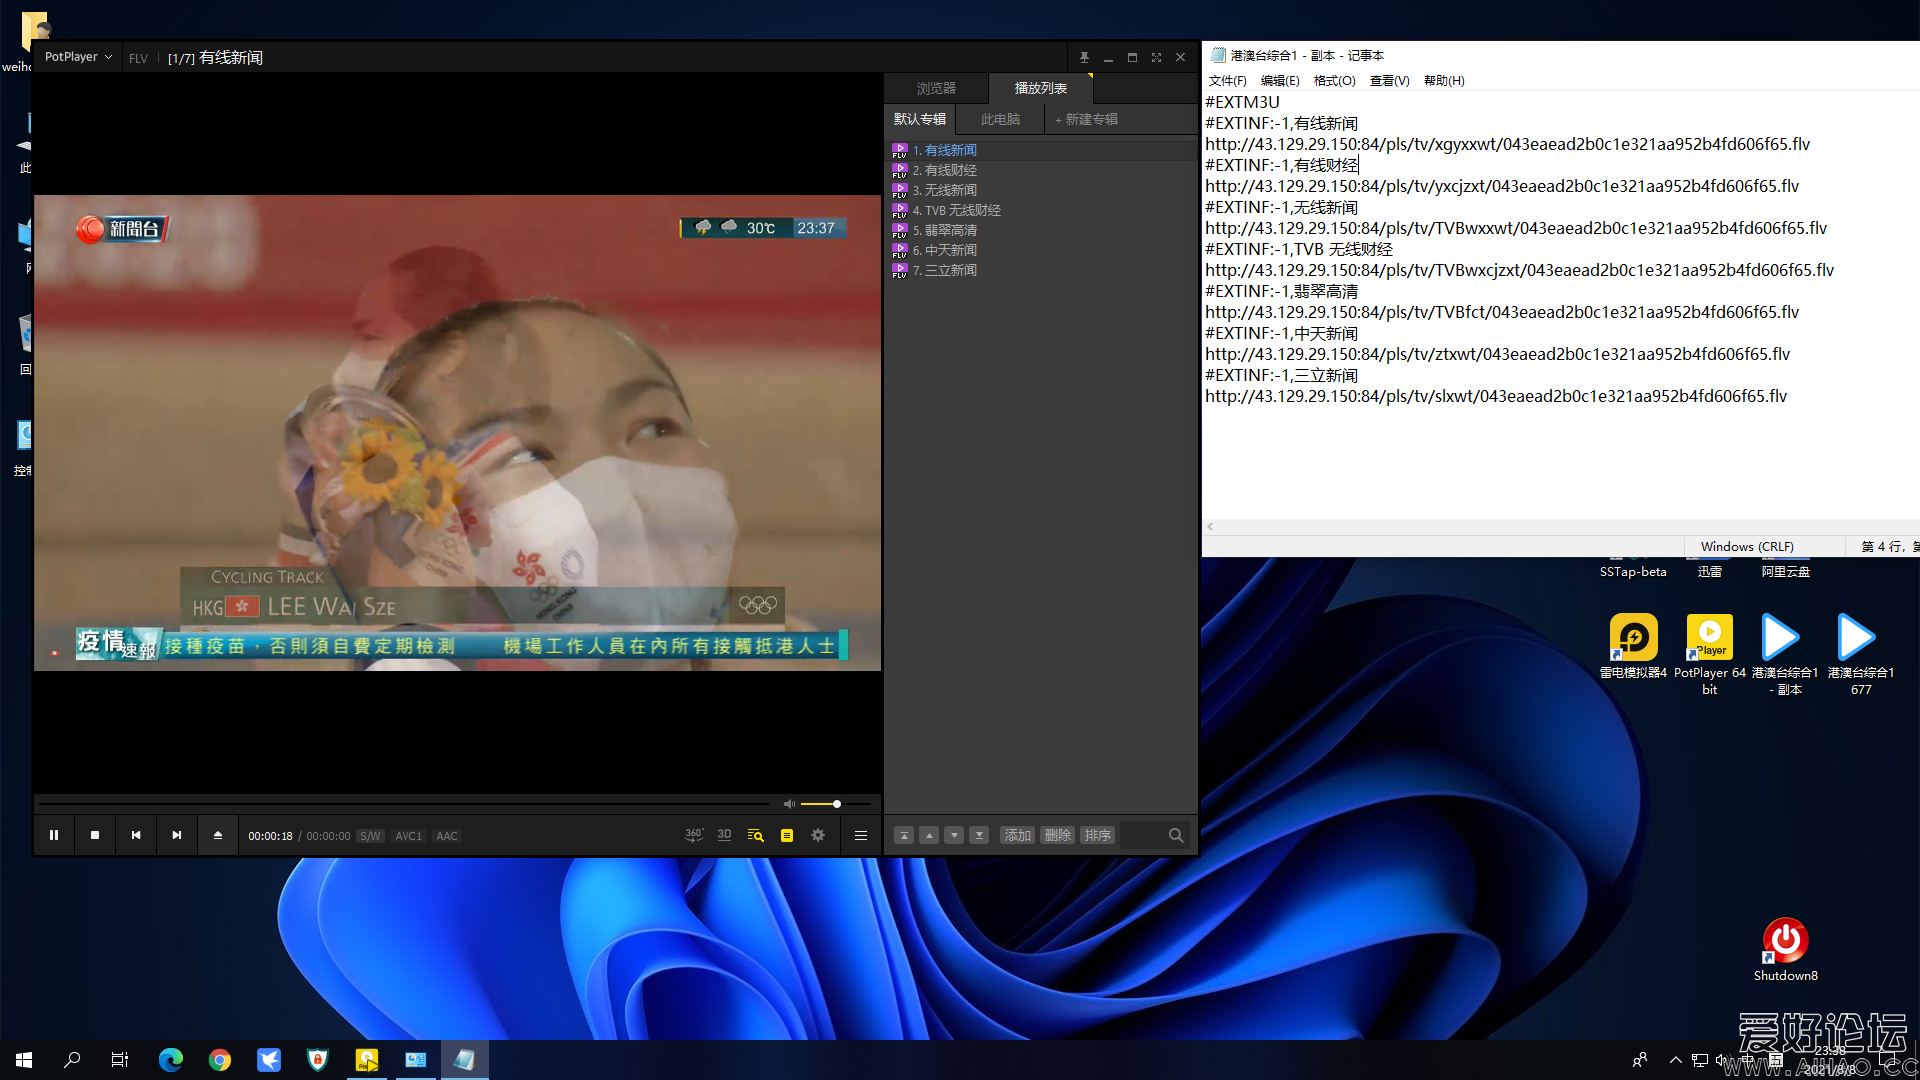Toggle 360 degree video mode
Viewport: 1920px width, 1080px height.
pos(693,835)
